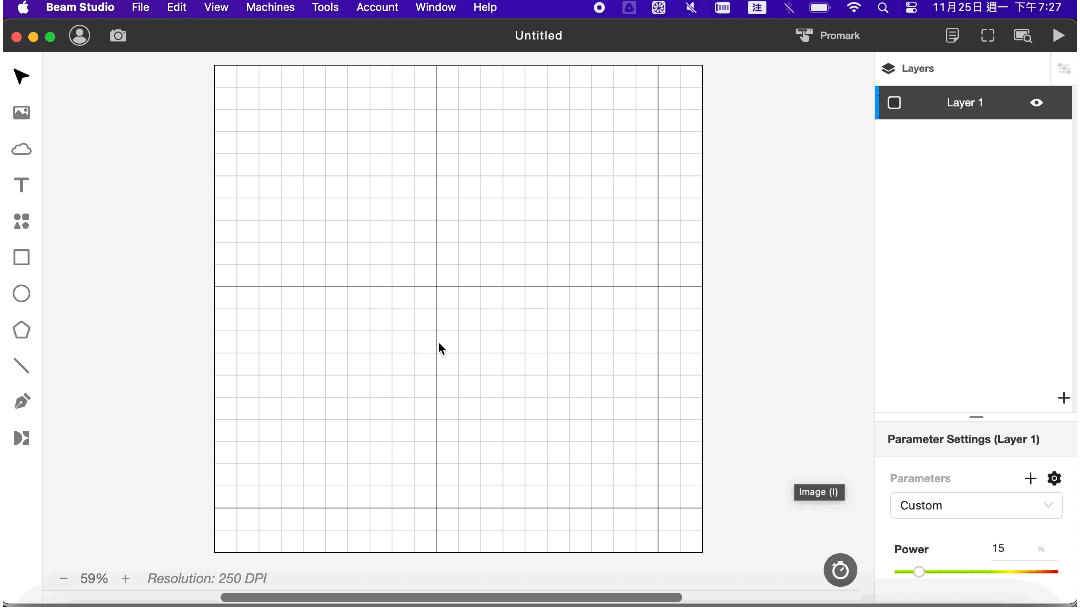This screenshot has width=1080, height=608.
Task: Click the layer panel divider handle
Action: [x=976, y=417]
